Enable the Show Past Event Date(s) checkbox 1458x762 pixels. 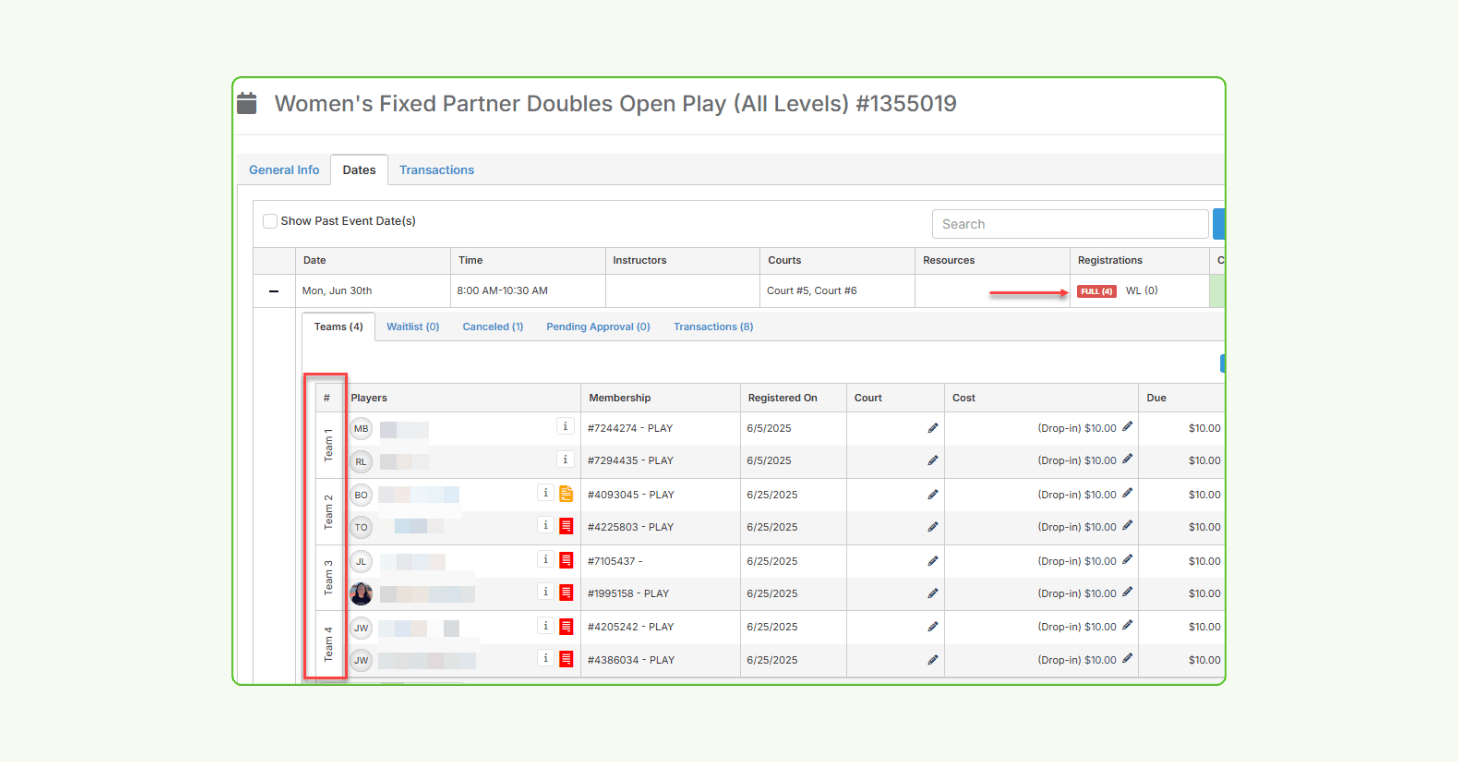pos(270,220)
